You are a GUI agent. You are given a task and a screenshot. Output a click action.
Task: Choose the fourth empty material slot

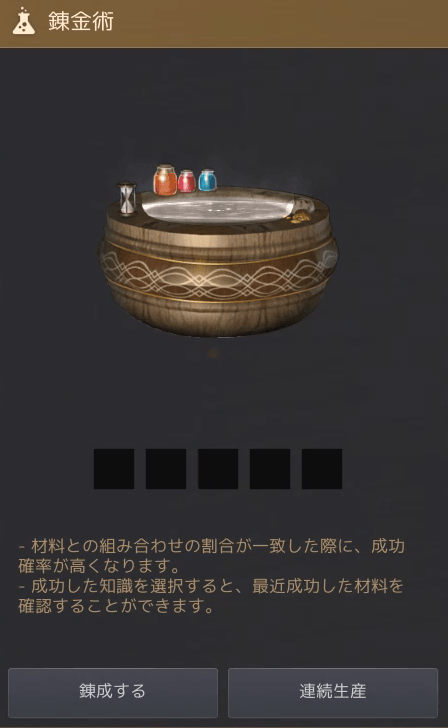point(270,469)
